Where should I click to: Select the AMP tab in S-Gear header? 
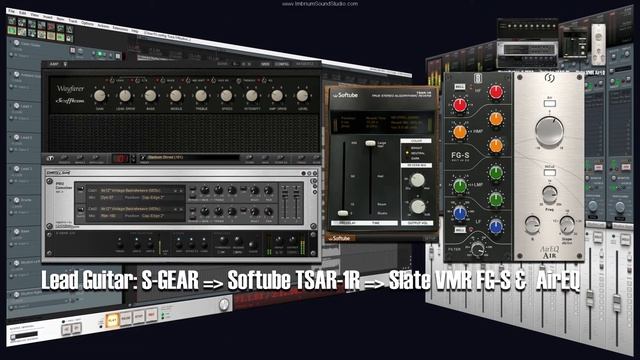pos(54,64)
